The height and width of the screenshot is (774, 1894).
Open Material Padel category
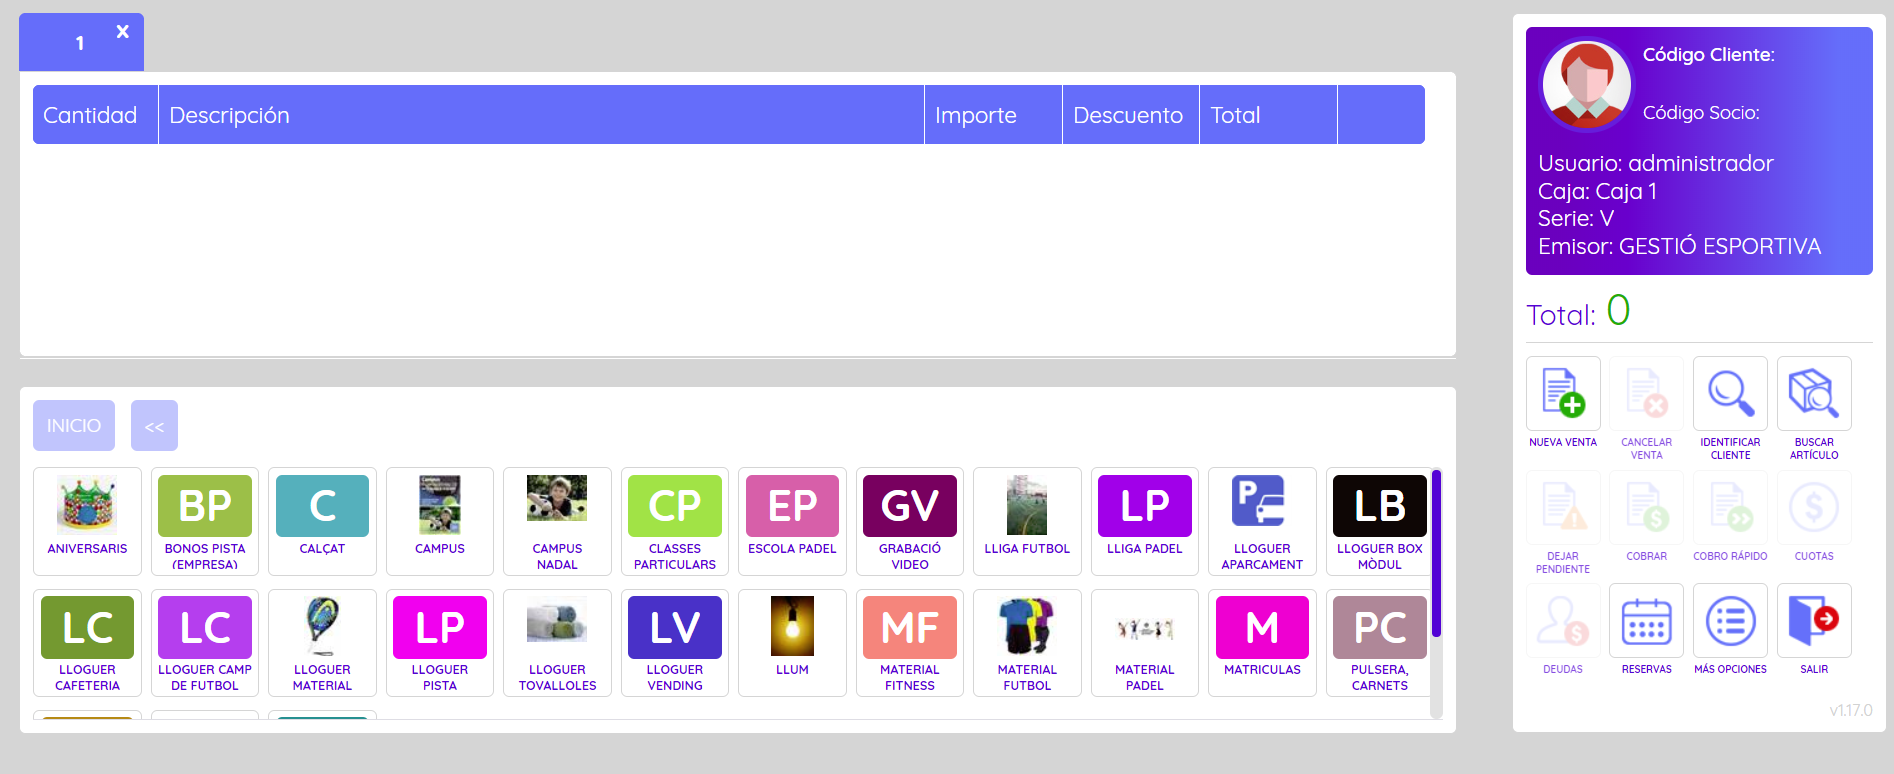pos(1145,643)
